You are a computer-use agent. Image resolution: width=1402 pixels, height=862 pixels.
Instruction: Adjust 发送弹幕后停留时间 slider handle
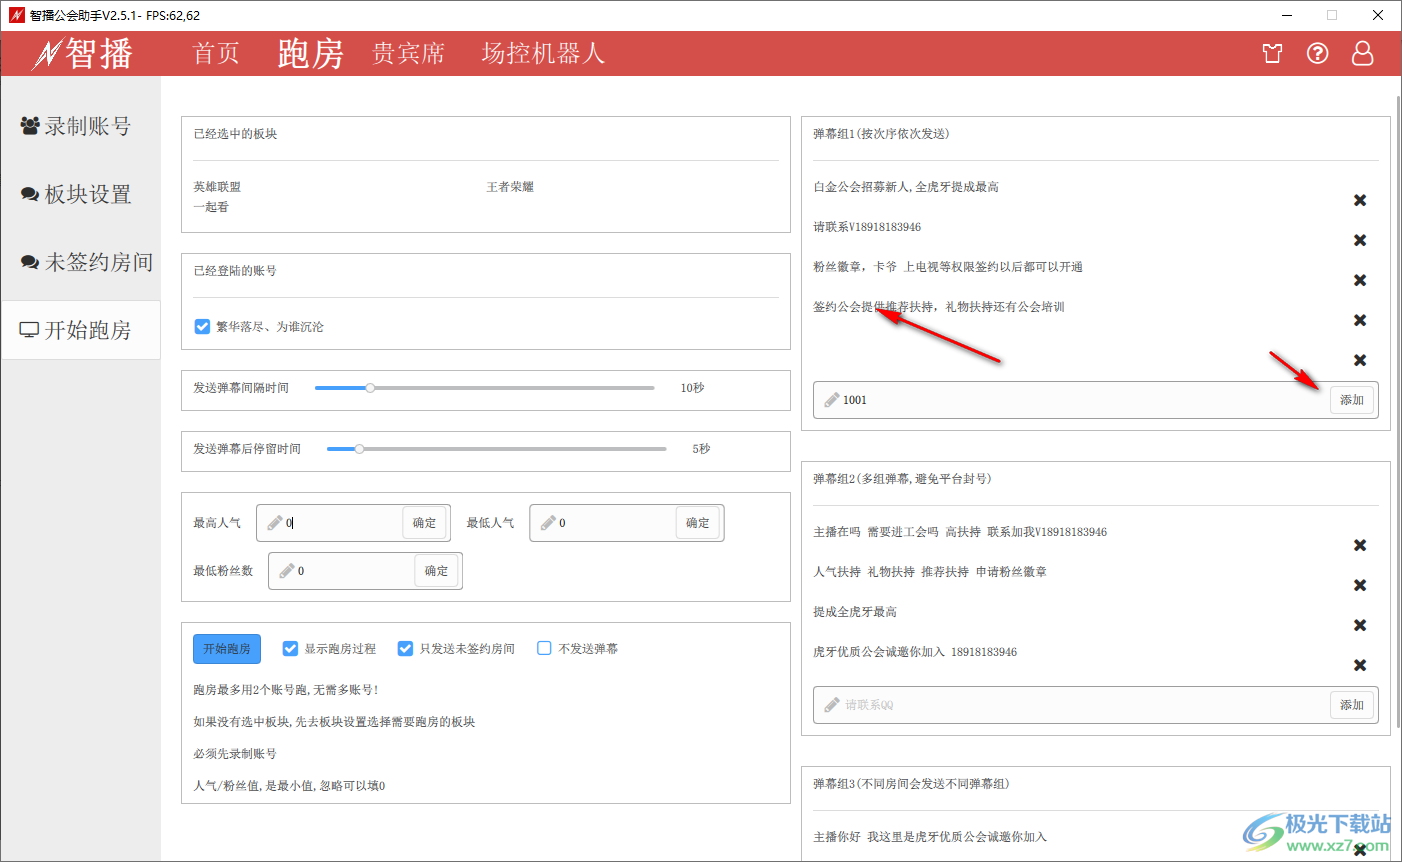tap(360, 449)
